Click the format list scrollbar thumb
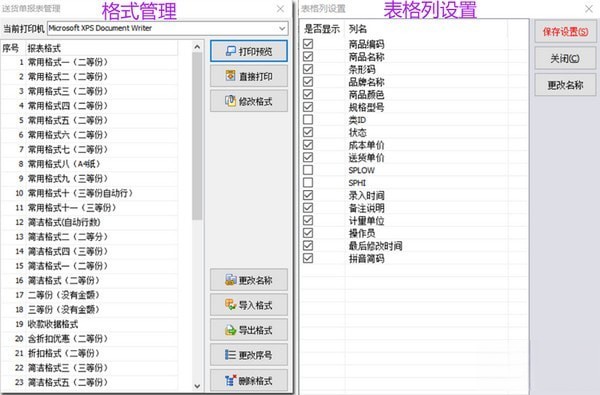The image size is (600, 395). tap(197, 136)
